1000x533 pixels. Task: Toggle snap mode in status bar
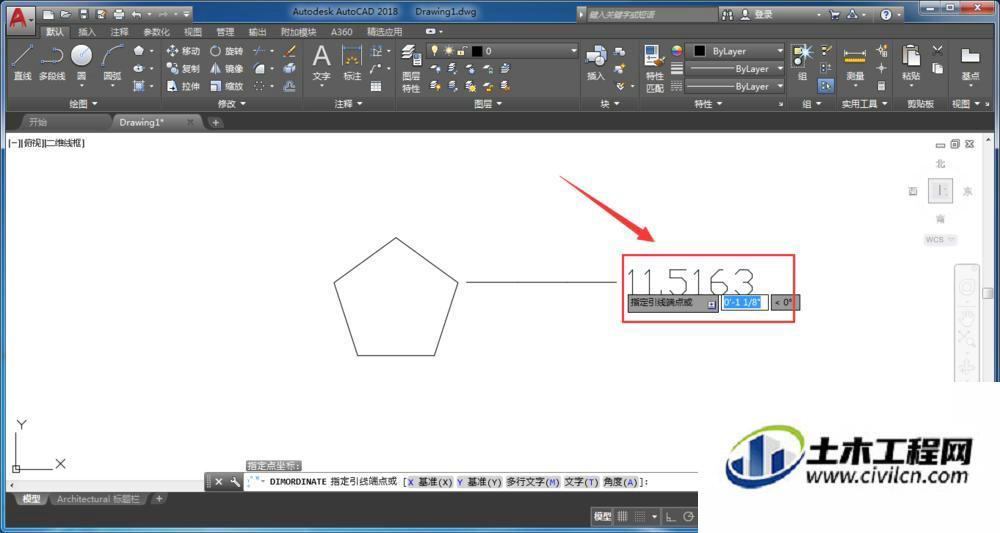[x=640, y=516]
